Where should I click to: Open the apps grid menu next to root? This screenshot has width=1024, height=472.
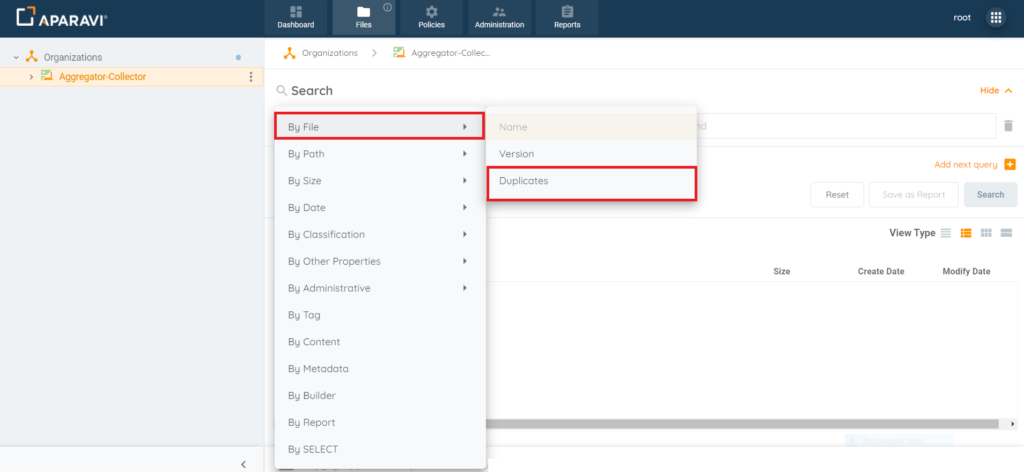pos(995,18)
